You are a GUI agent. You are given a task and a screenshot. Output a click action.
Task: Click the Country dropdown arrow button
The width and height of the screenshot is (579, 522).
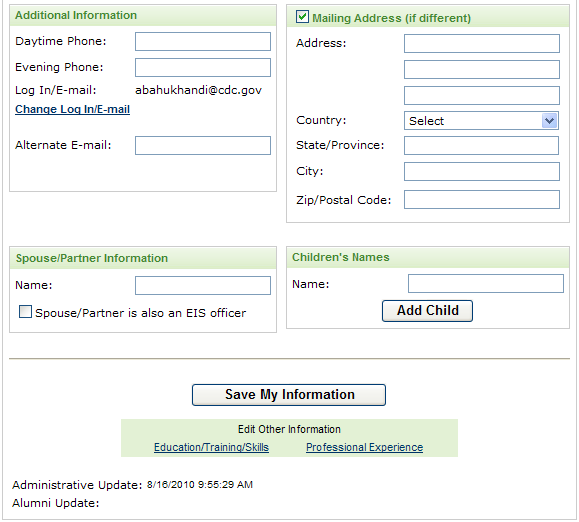click(549, 121)
